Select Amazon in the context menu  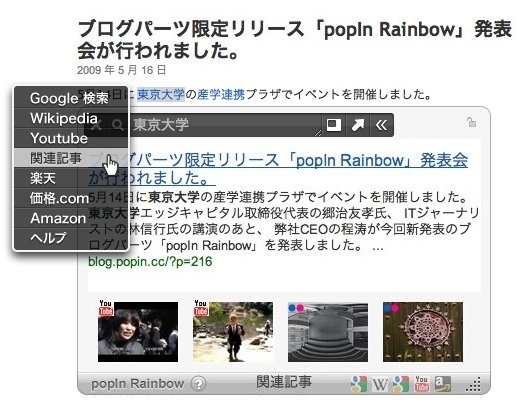(71, 218)
